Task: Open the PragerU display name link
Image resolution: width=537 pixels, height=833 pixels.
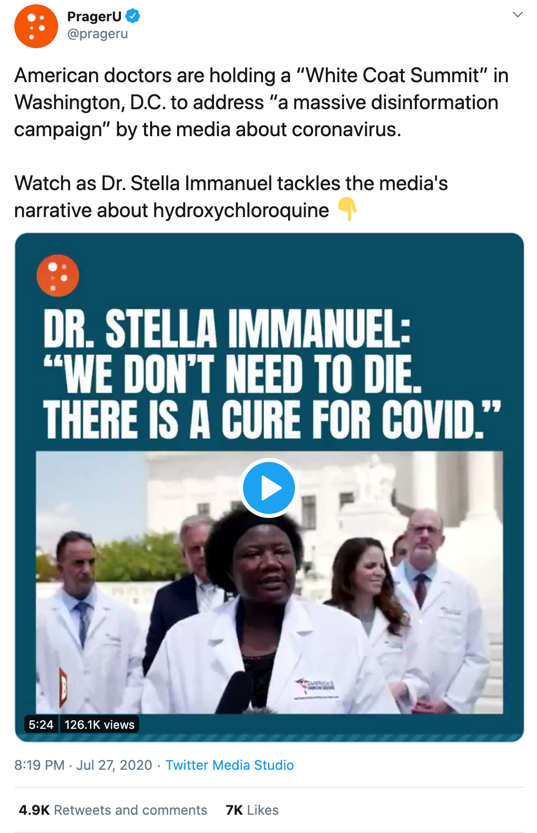Action: pos(95,16)
